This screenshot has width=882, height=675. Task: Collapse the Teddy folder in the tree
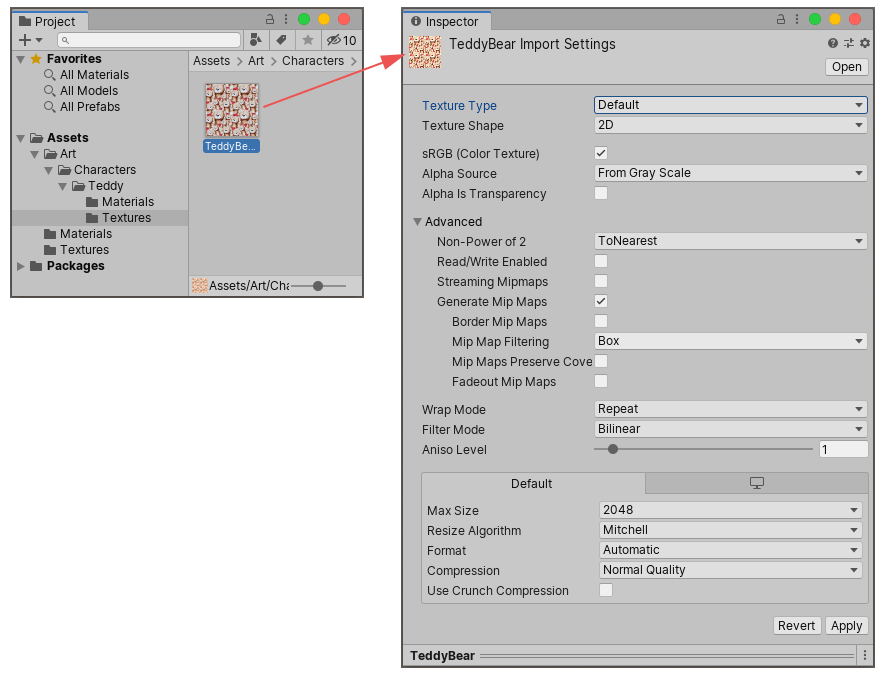62,185
